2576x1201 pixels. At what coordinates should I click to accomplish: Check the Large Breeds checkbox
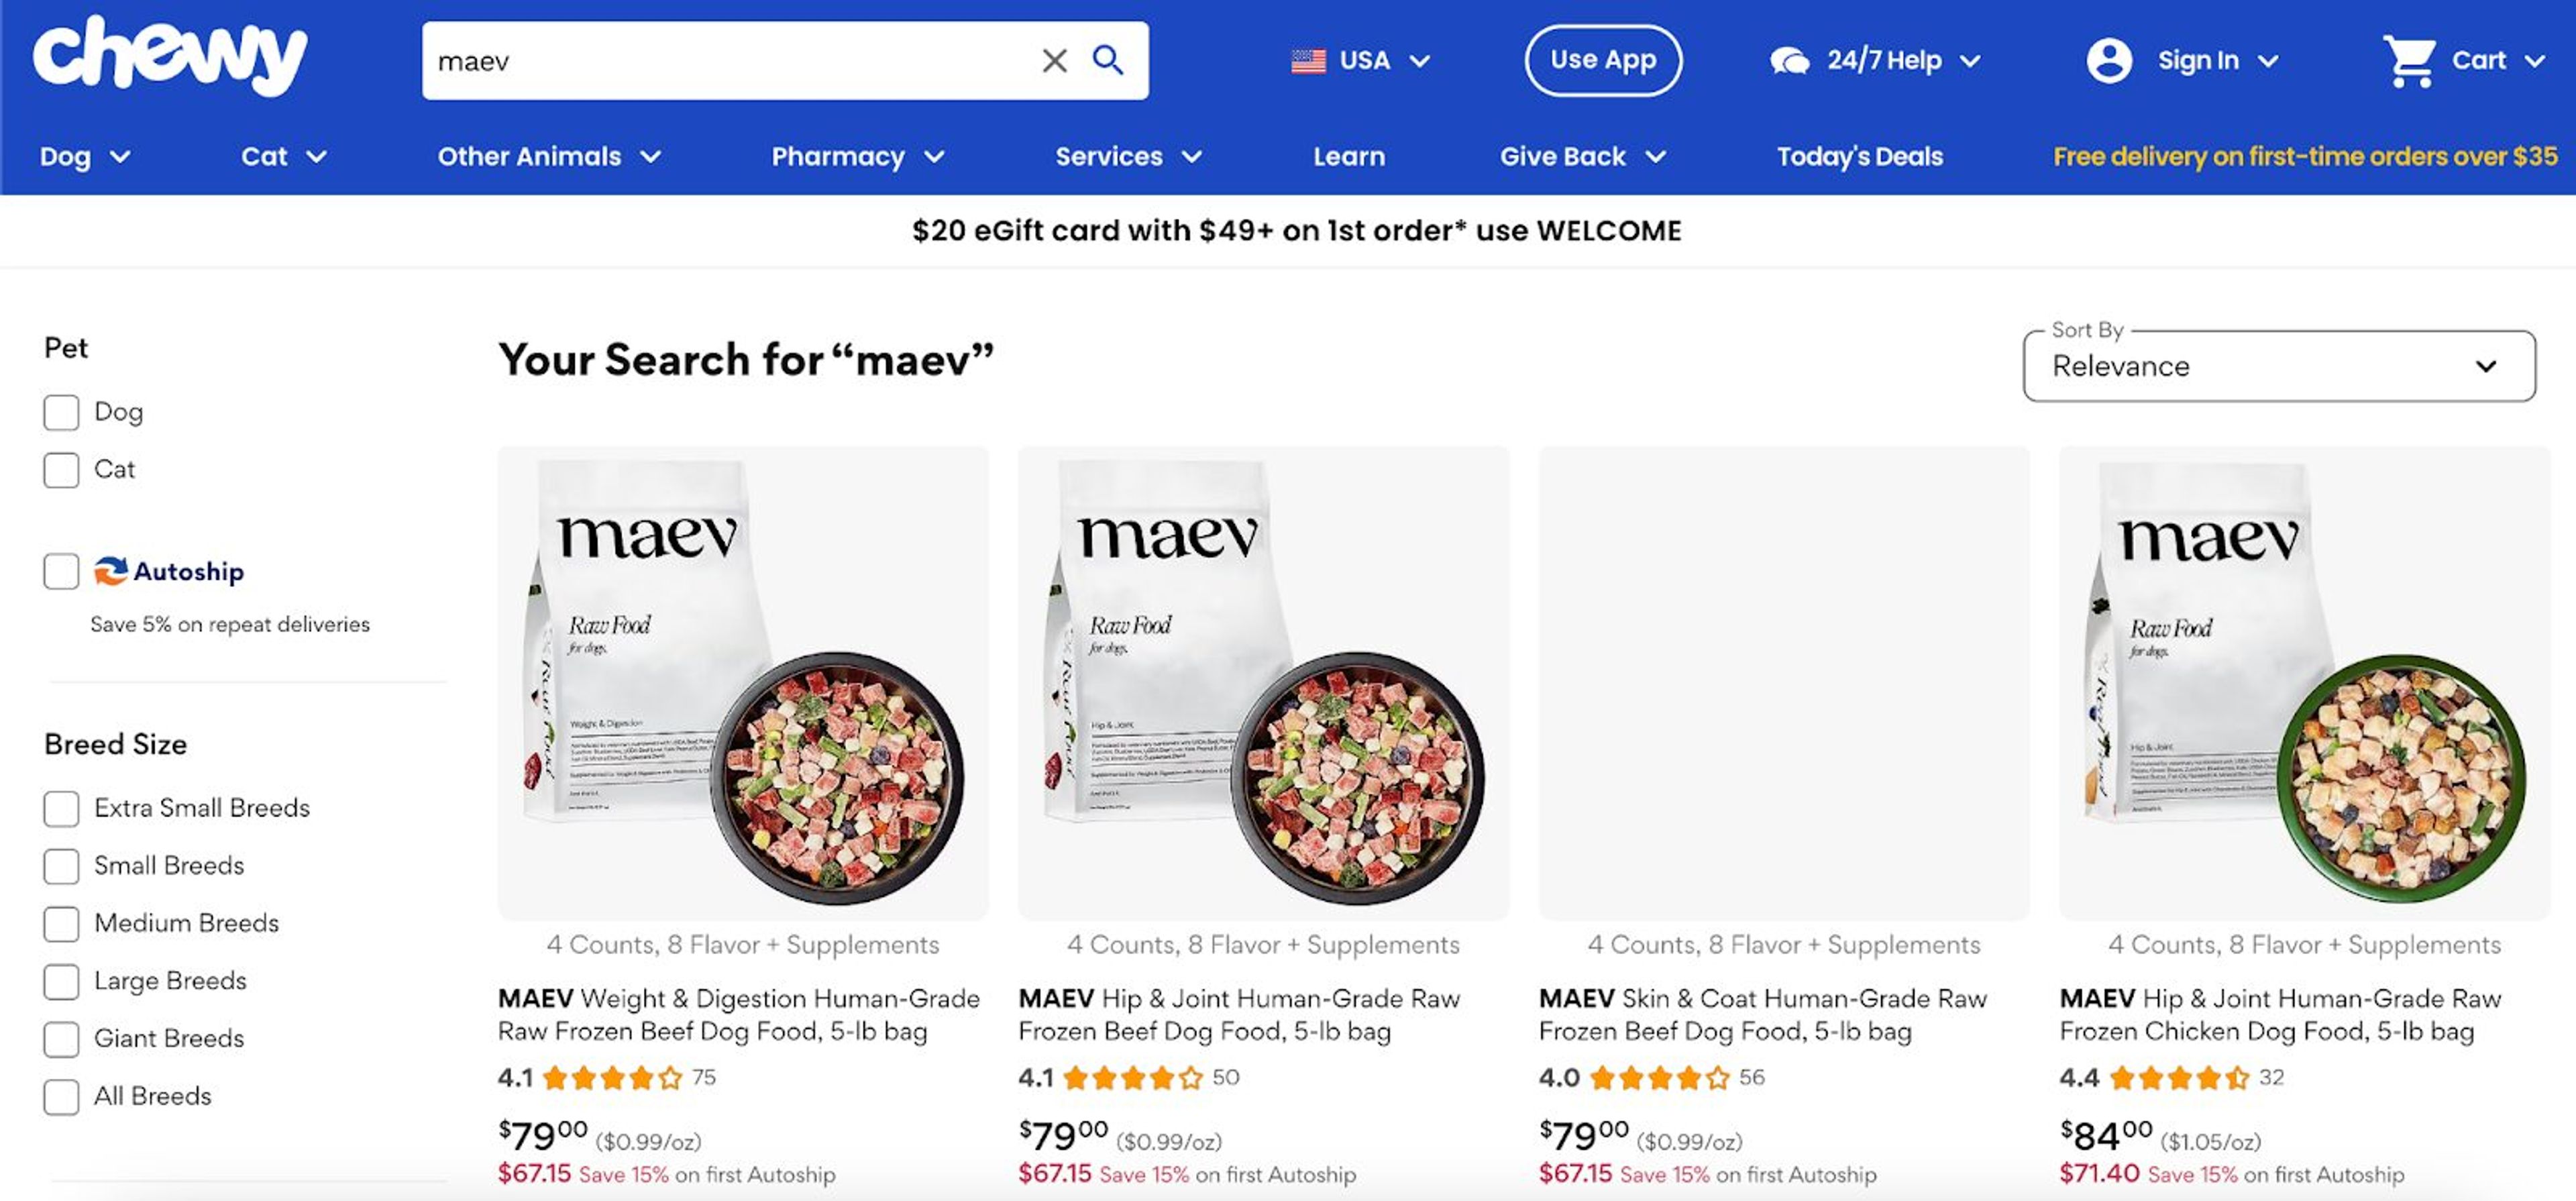[61, 981]
